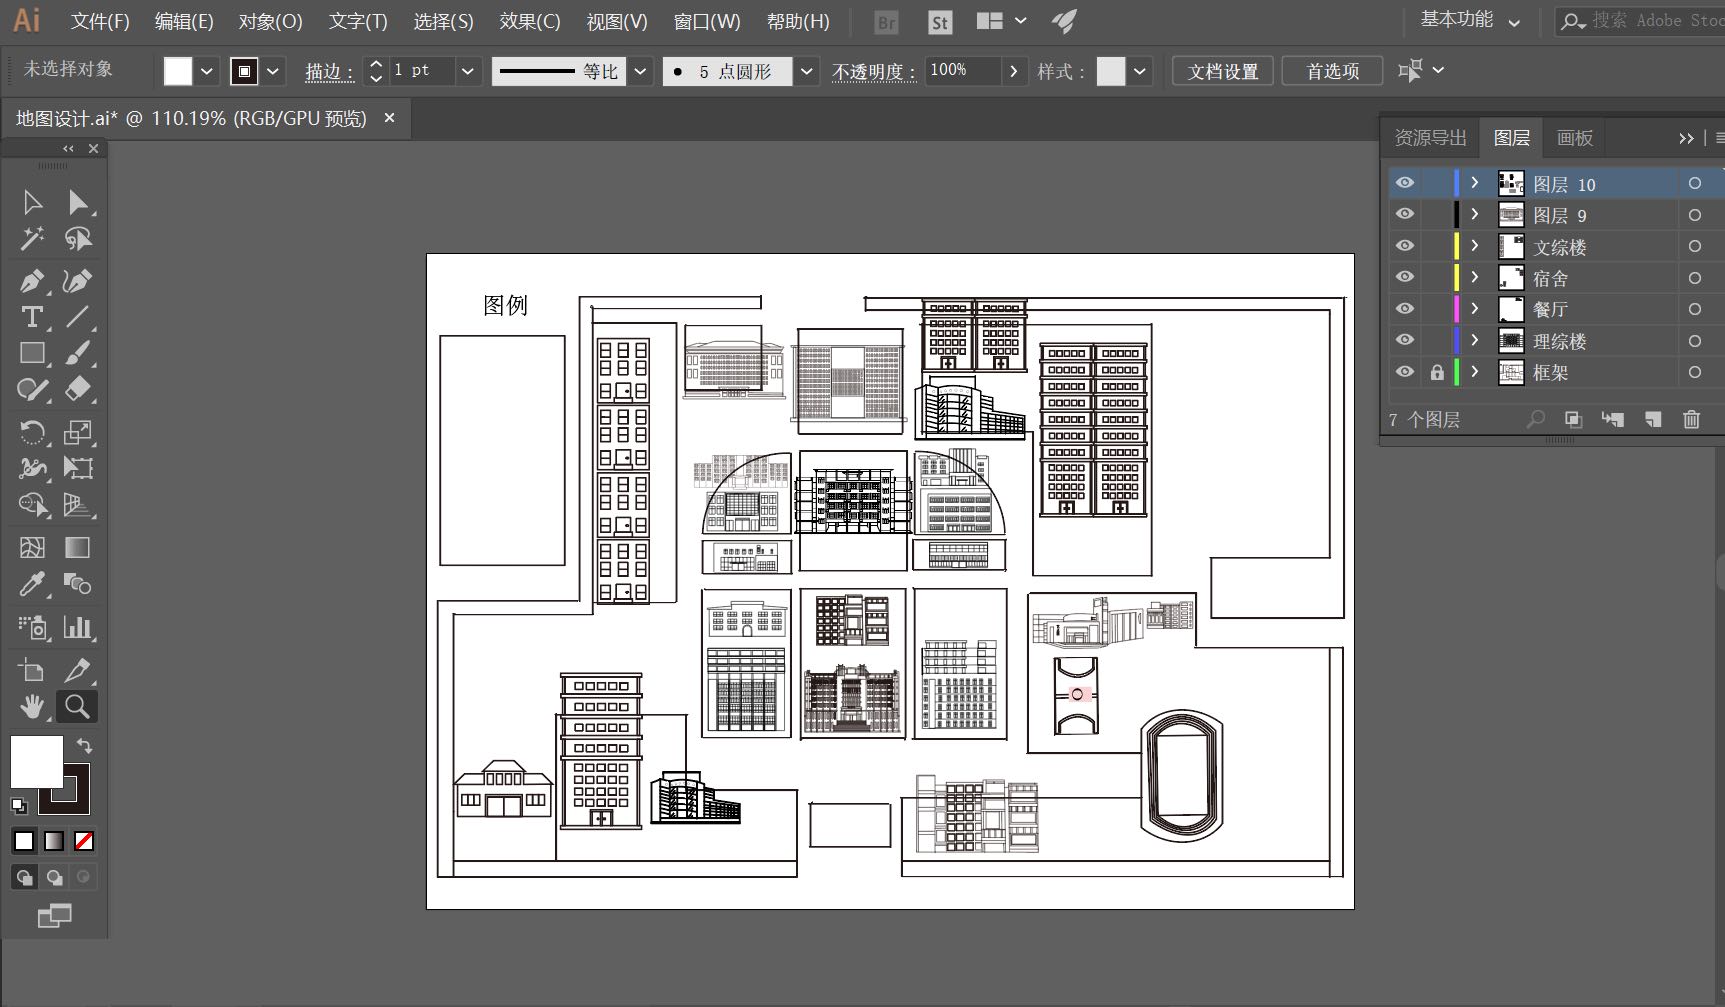Unlock the 框架 layer
Screen dimensions: 1725x1007
pyautogui.click(x=1437, y=372)
